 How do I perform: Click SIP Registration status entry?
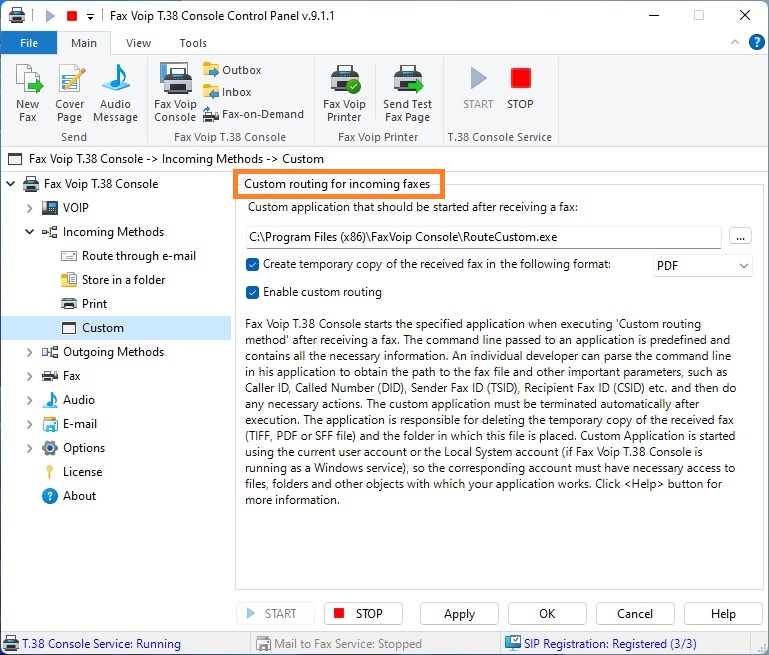601,643
